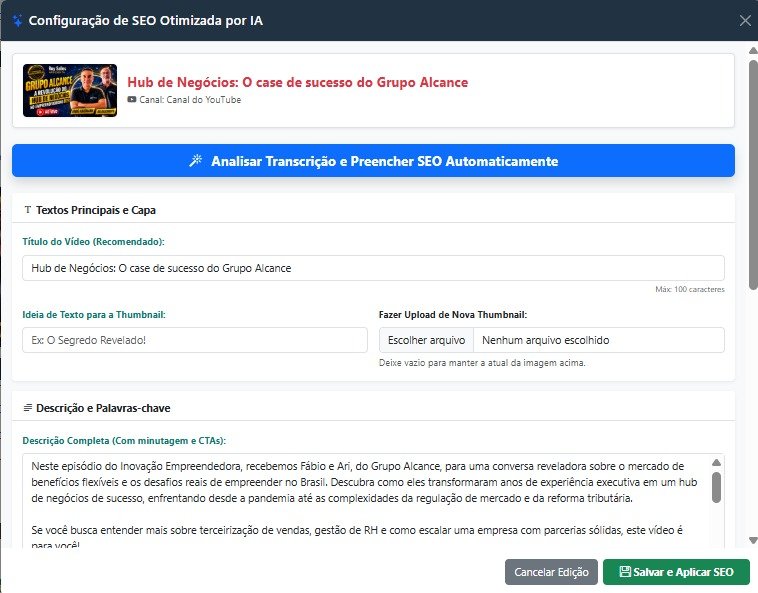Close the SEO configuration dialog
The height and width of the screenshot is (593, 758).
[745, 21]
